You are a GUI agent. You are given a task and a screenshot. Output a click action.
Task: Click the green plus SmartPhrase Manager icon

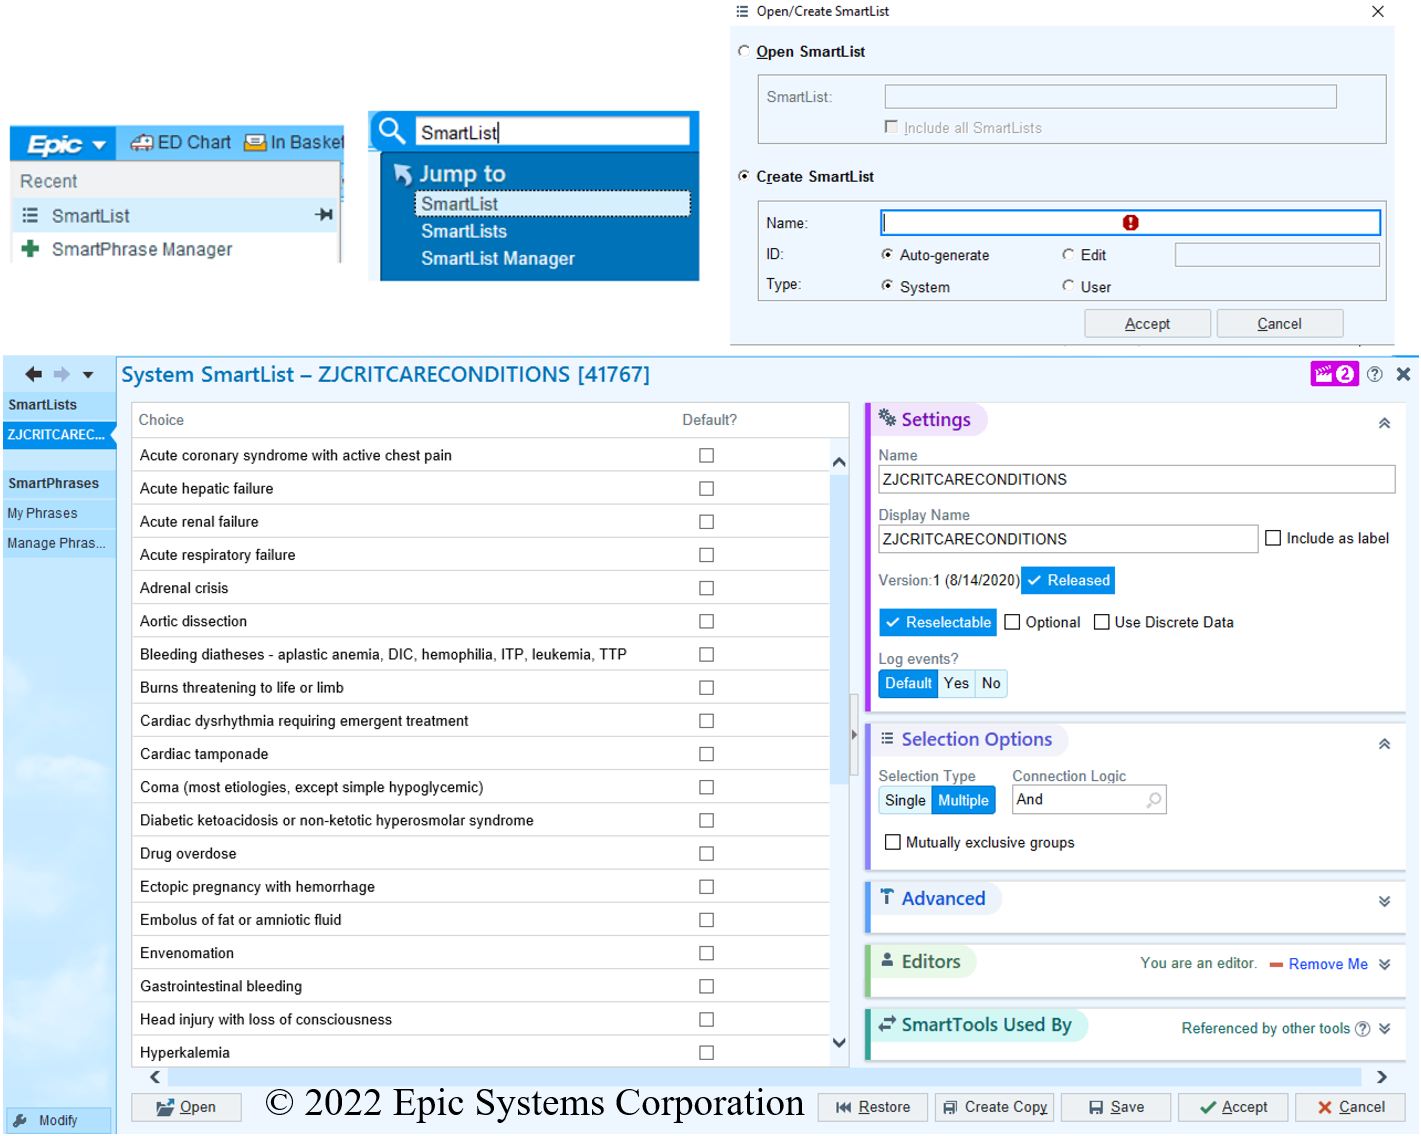click(30, 249)
